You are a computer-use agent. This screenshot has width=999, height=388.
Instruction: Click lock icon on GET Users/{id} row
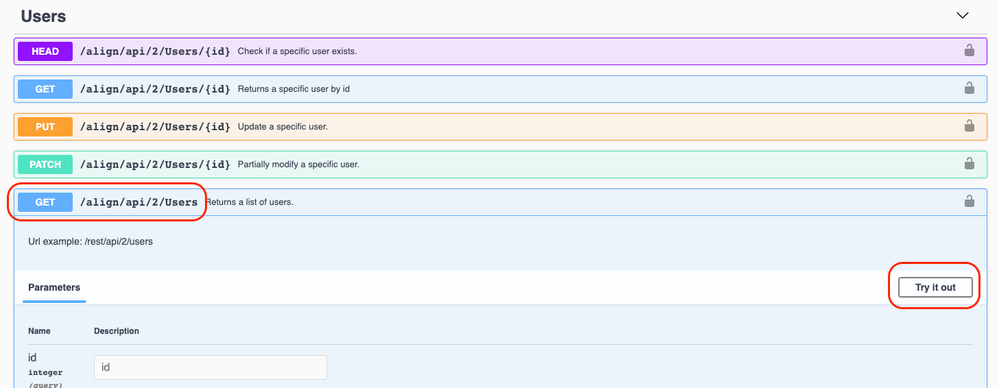(x=969, y=88)
